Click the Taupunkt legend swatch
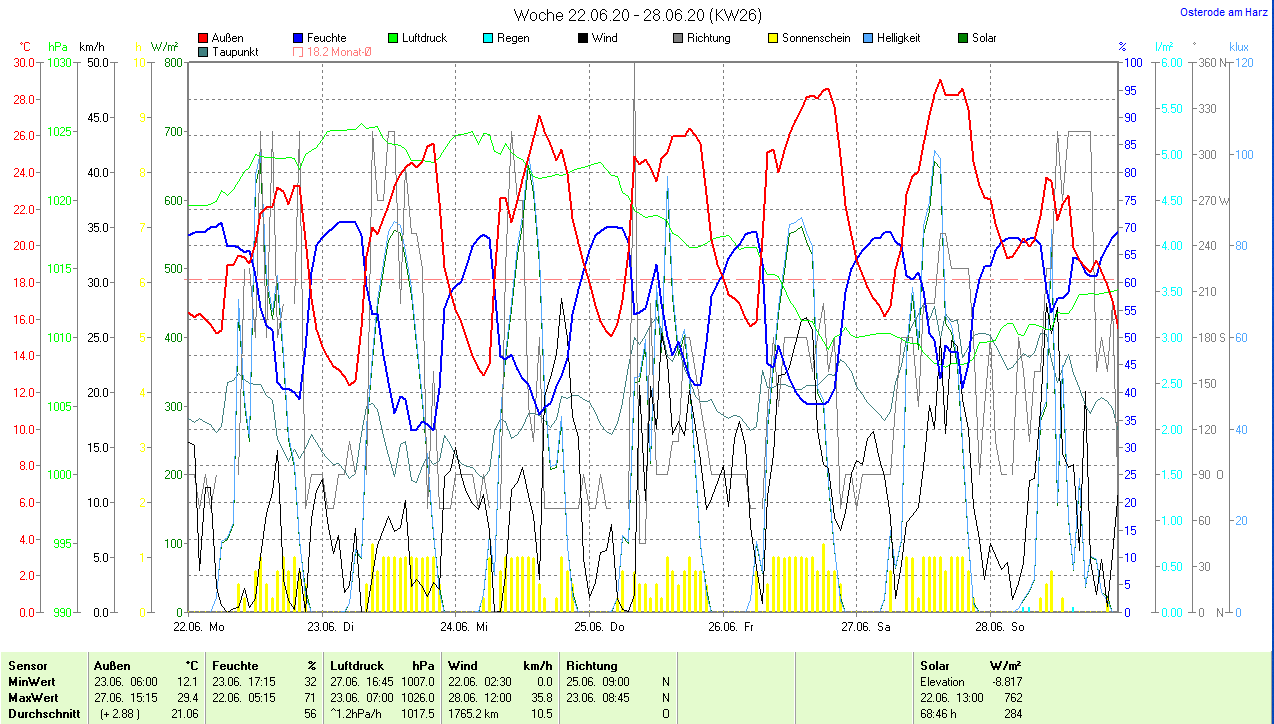The width and height of the screenshot is (1274, 724). [204, 52]
